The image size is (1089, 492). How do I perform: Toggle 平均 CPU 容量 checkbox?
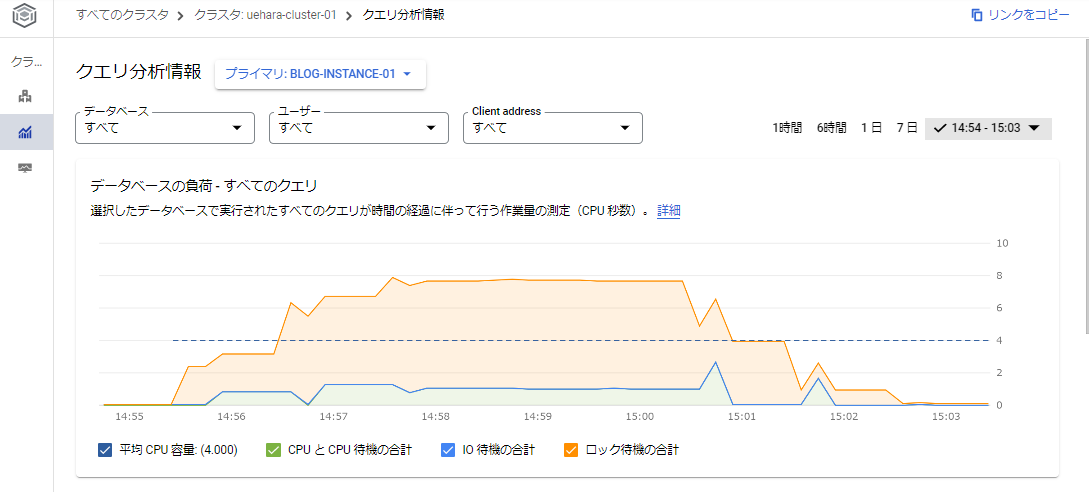click(105, 450)
